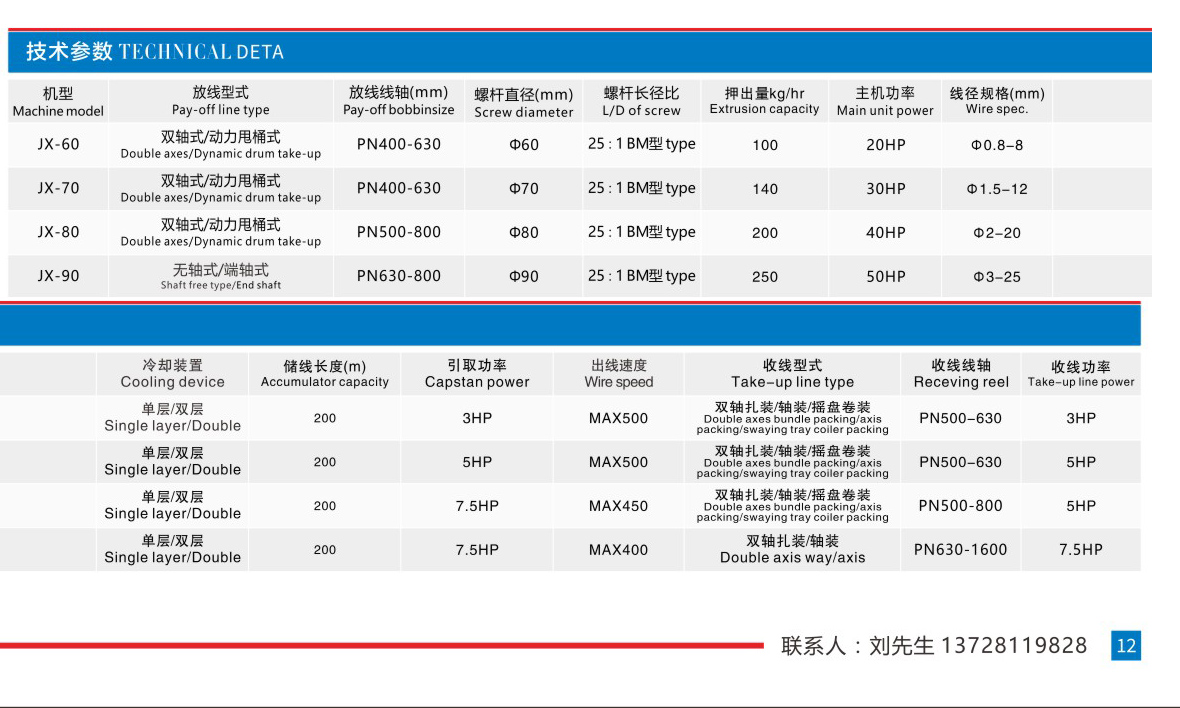Click the Cooling device column header

173,374
